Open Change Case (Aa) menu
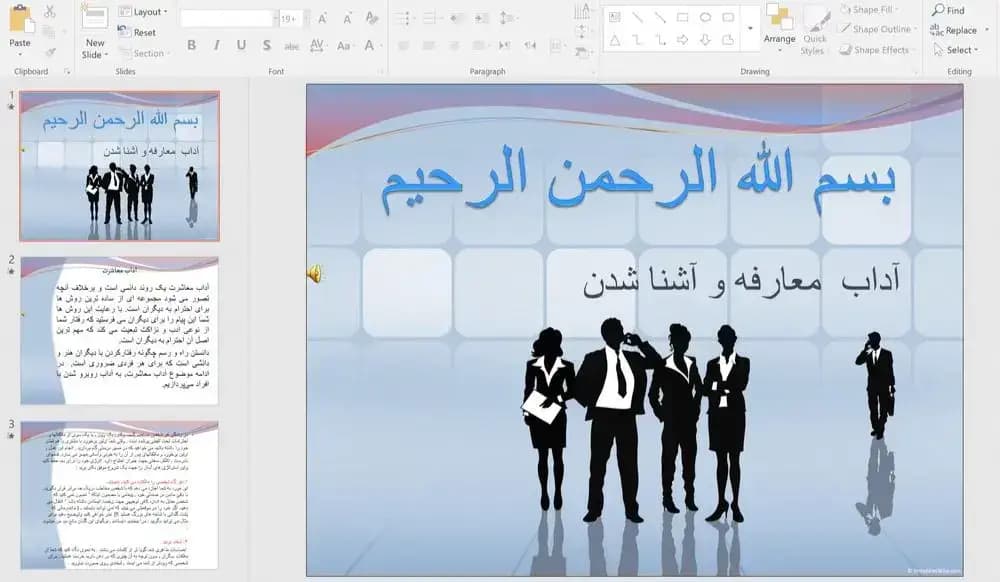This screenshot has height=582, width=1000. coord(344,45)
